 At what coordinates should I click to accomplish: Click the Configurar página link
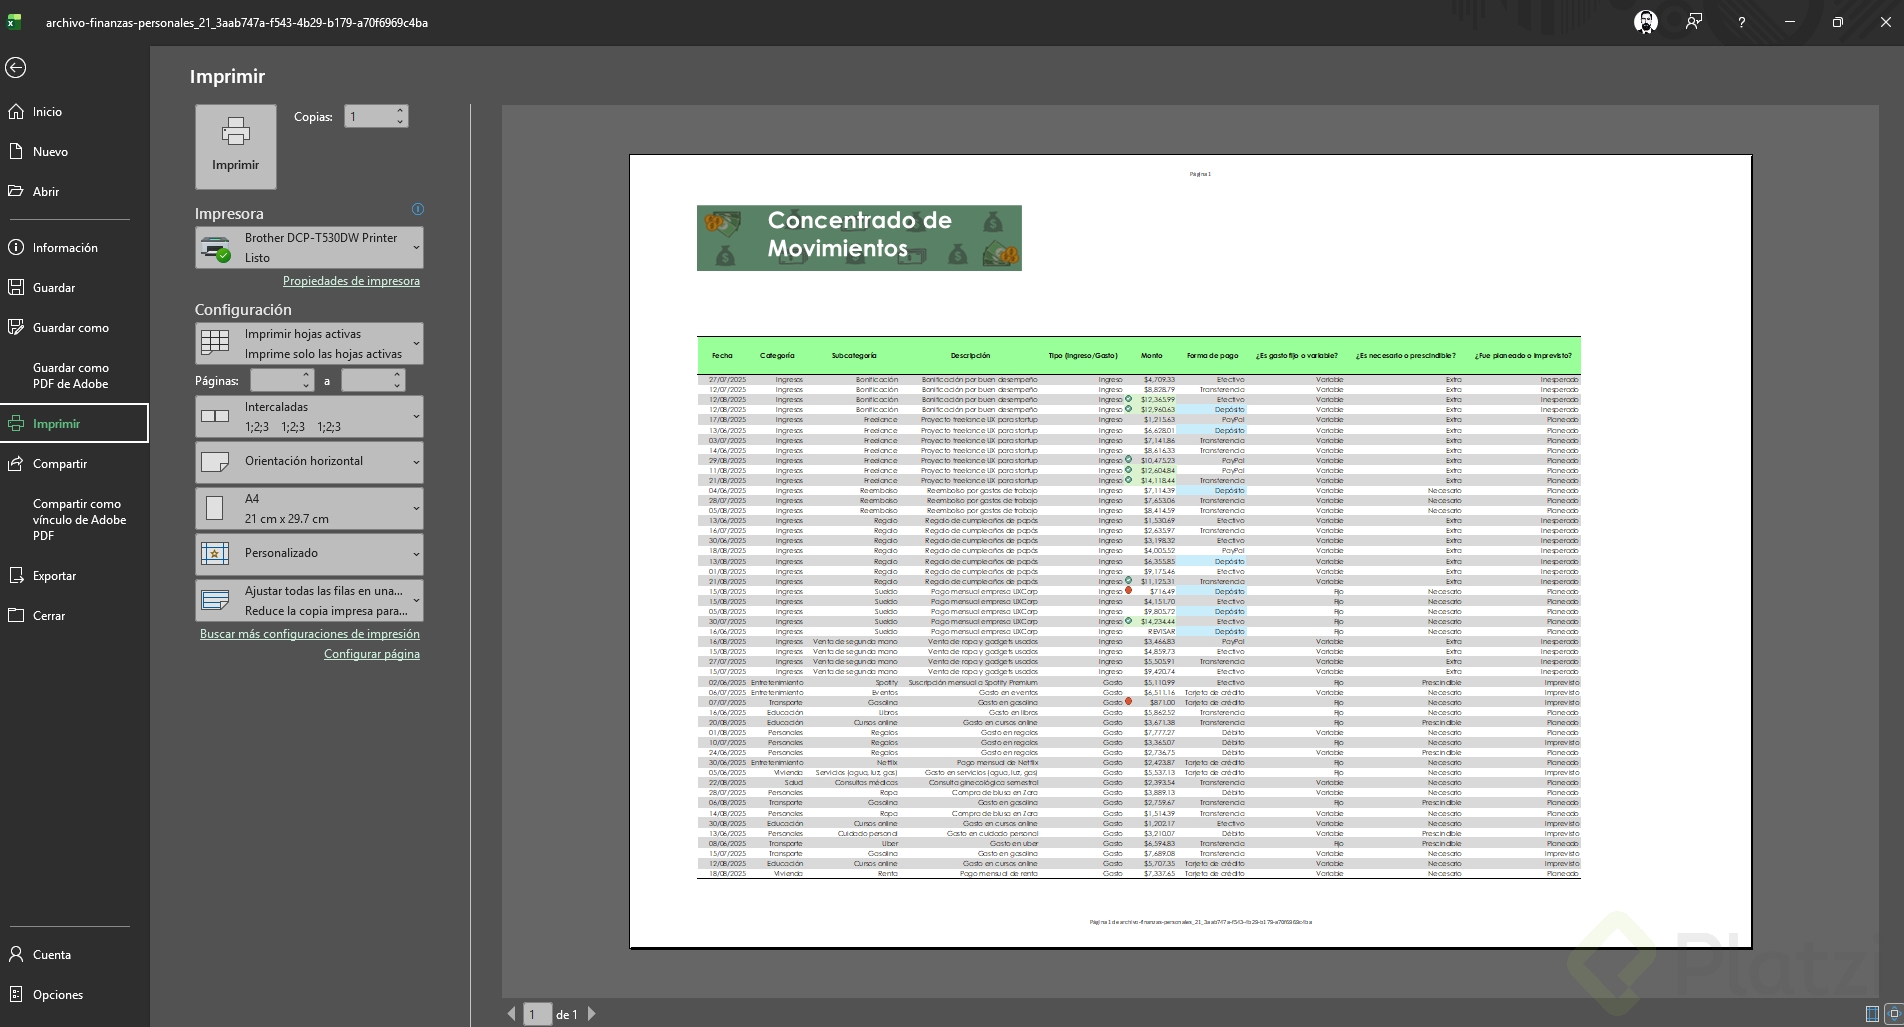click(x=372, y=654)
